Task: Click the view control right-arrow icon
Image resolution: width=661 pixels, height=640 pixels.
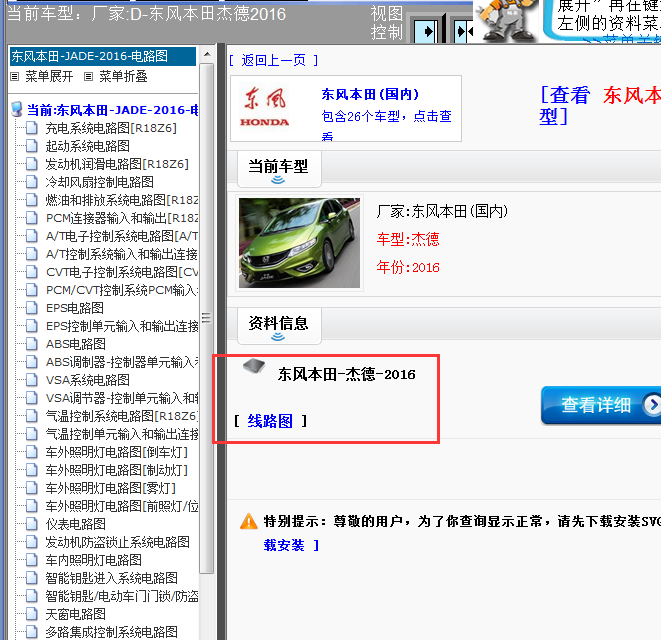Action: [427, 32]
